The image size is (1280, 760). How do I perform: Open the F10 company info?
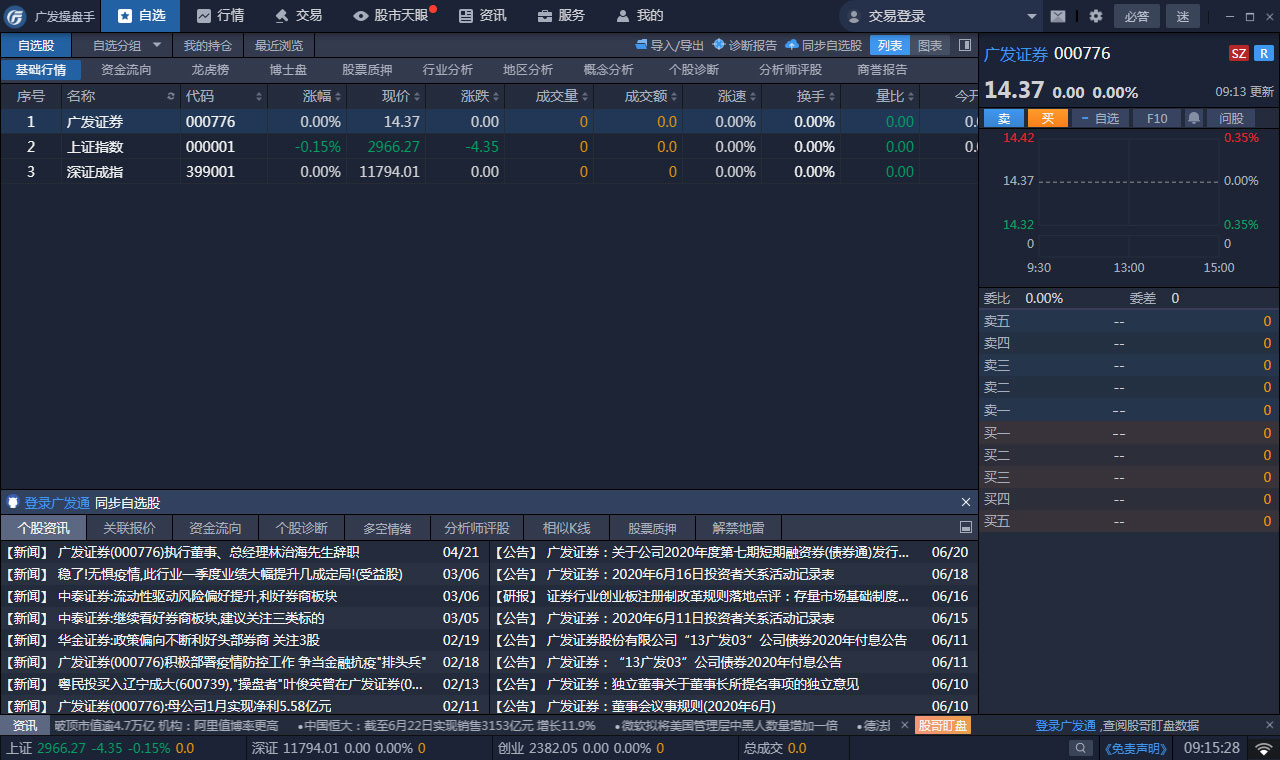click(1157, 118)
